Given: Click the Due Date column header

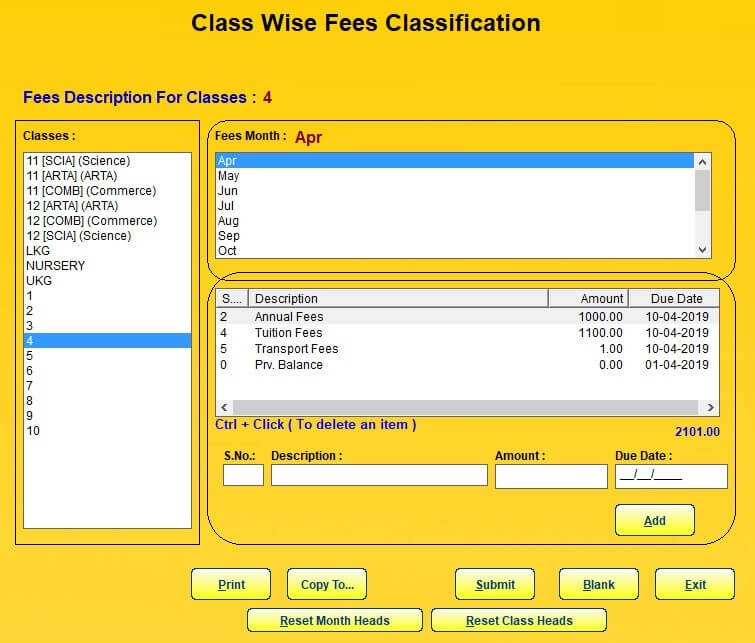Looking at the screenshot, I should click(674, 298).
